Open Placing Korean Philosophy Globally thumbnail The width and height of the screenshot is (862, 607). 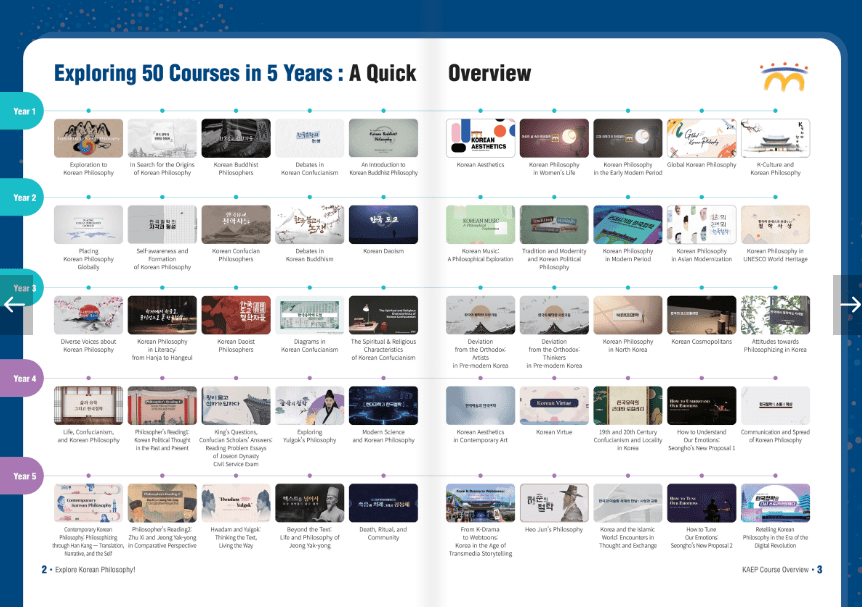click(x=89, y=224)
